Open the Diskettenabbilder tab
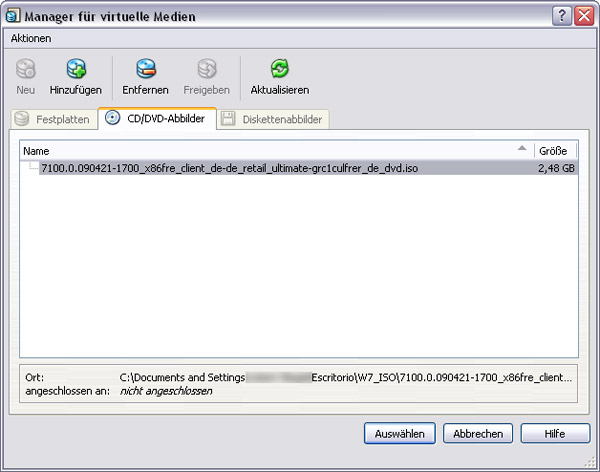600x472 pixels. (273, 120)
